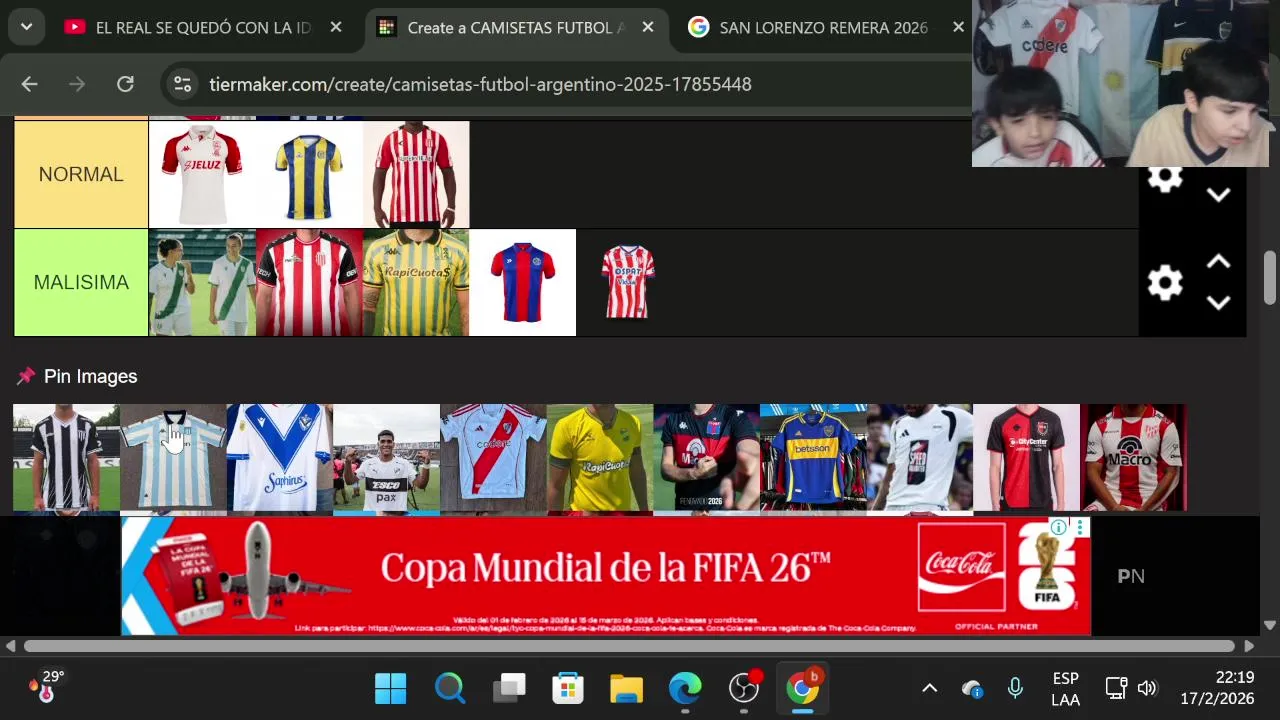Viewport: 1280px width, 720px height.
Task: Click the Pin Images label
Action: [90, 376]
